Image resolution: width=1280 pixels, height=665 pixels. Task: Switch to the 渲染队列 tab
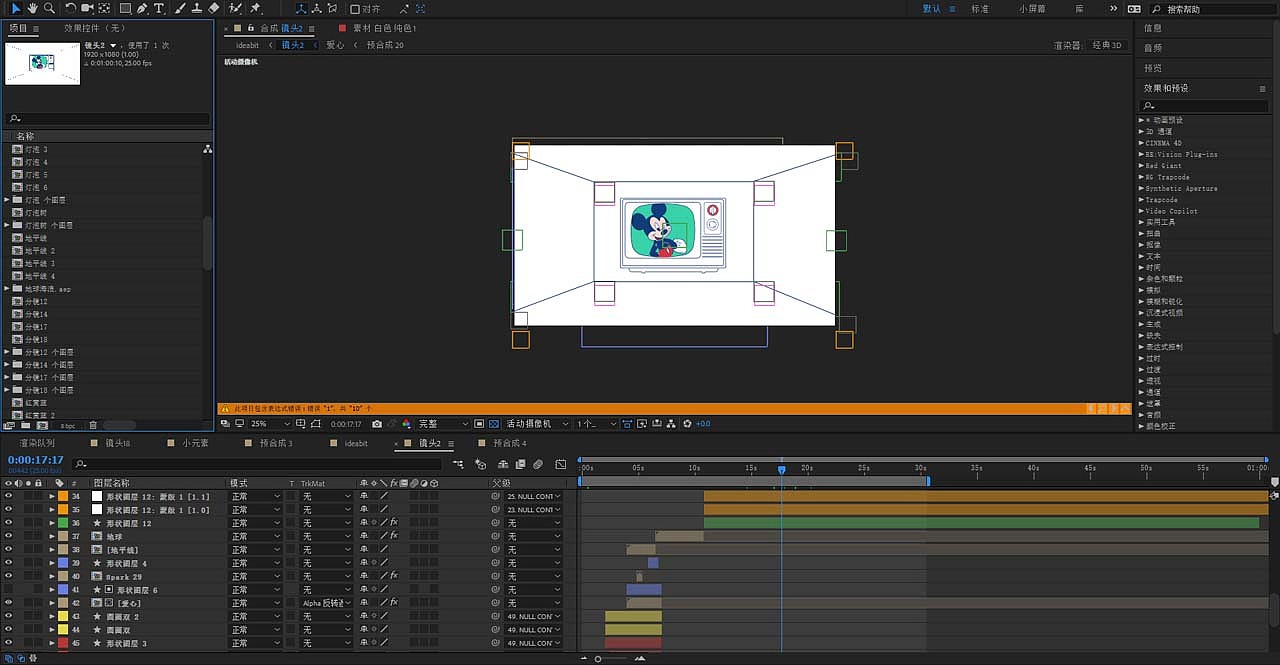[37, 443]
